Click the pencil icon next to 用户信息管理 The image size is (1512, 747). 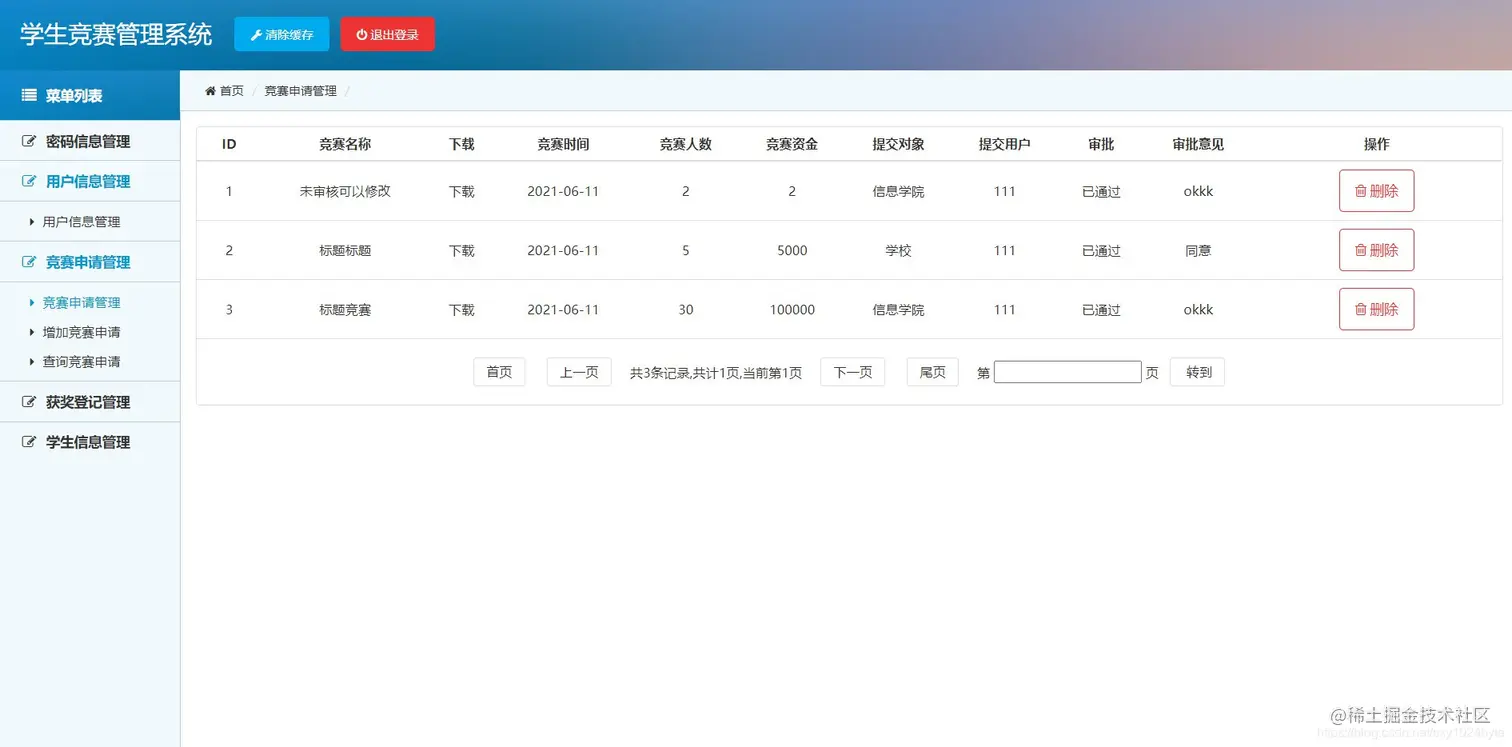[28, 181]
